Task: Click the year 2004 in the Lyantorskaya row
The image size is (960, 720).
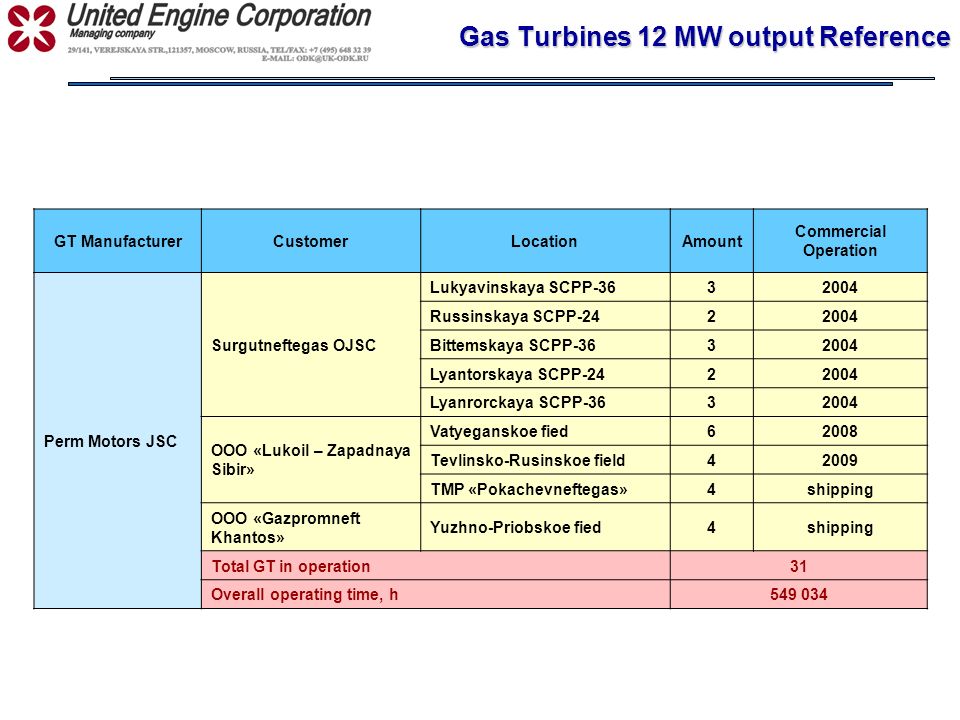Action: (x=840, y=374)
